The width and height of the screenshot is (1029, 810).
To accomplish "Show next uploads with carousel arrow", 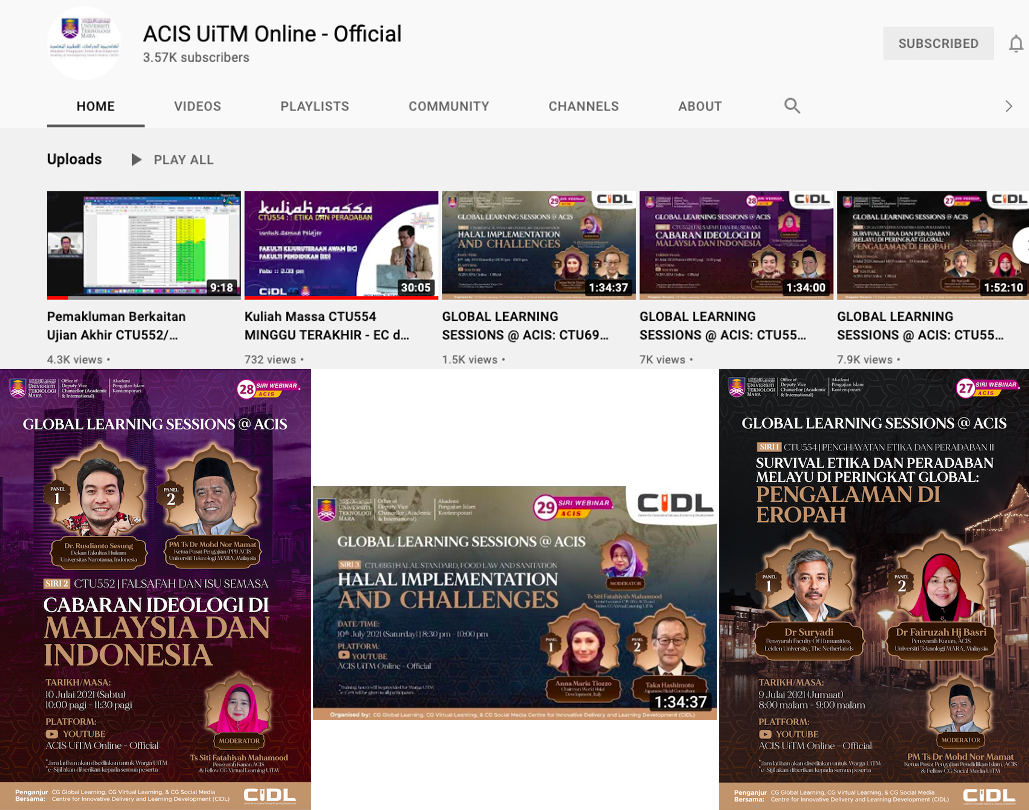I will [x=1022, y=245].
